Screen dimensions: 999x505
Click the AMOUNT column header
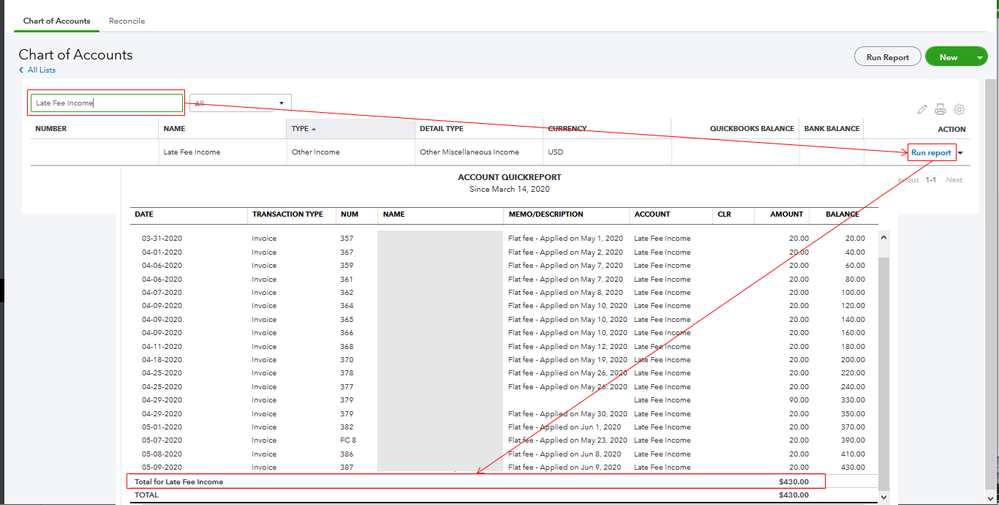click(789, 215)
